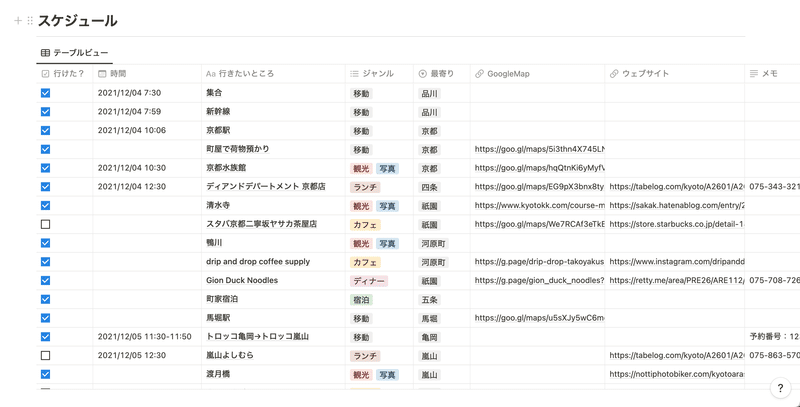
Task: Click the カフェ tag in drip and drop row
Action: click(x=365, y=263)
